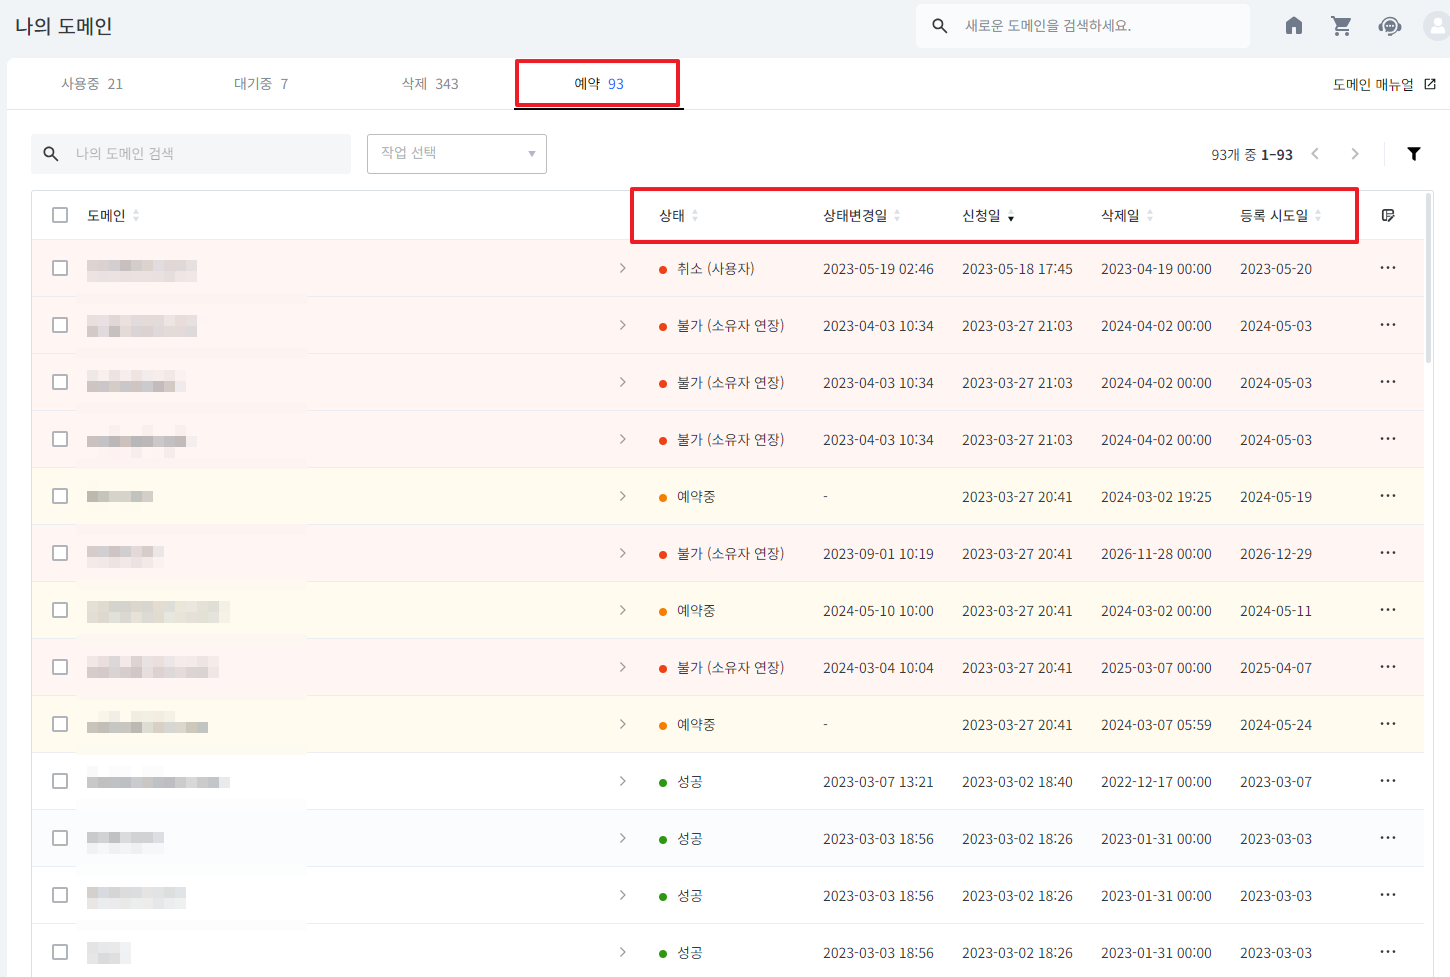Switch to the 사용중 21 tab
This screenshot has height=977, width=1450.
tap(92, 84)
